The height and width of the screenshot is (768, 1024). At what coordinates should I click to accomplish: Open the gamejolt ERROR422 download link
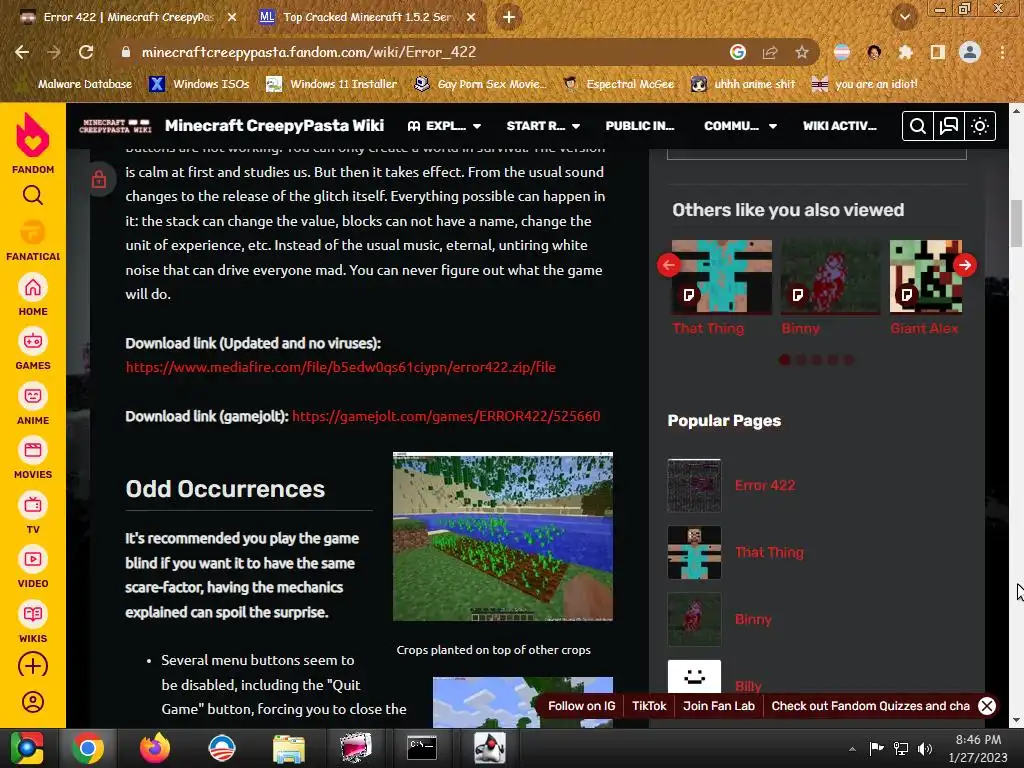coord(446,417)
